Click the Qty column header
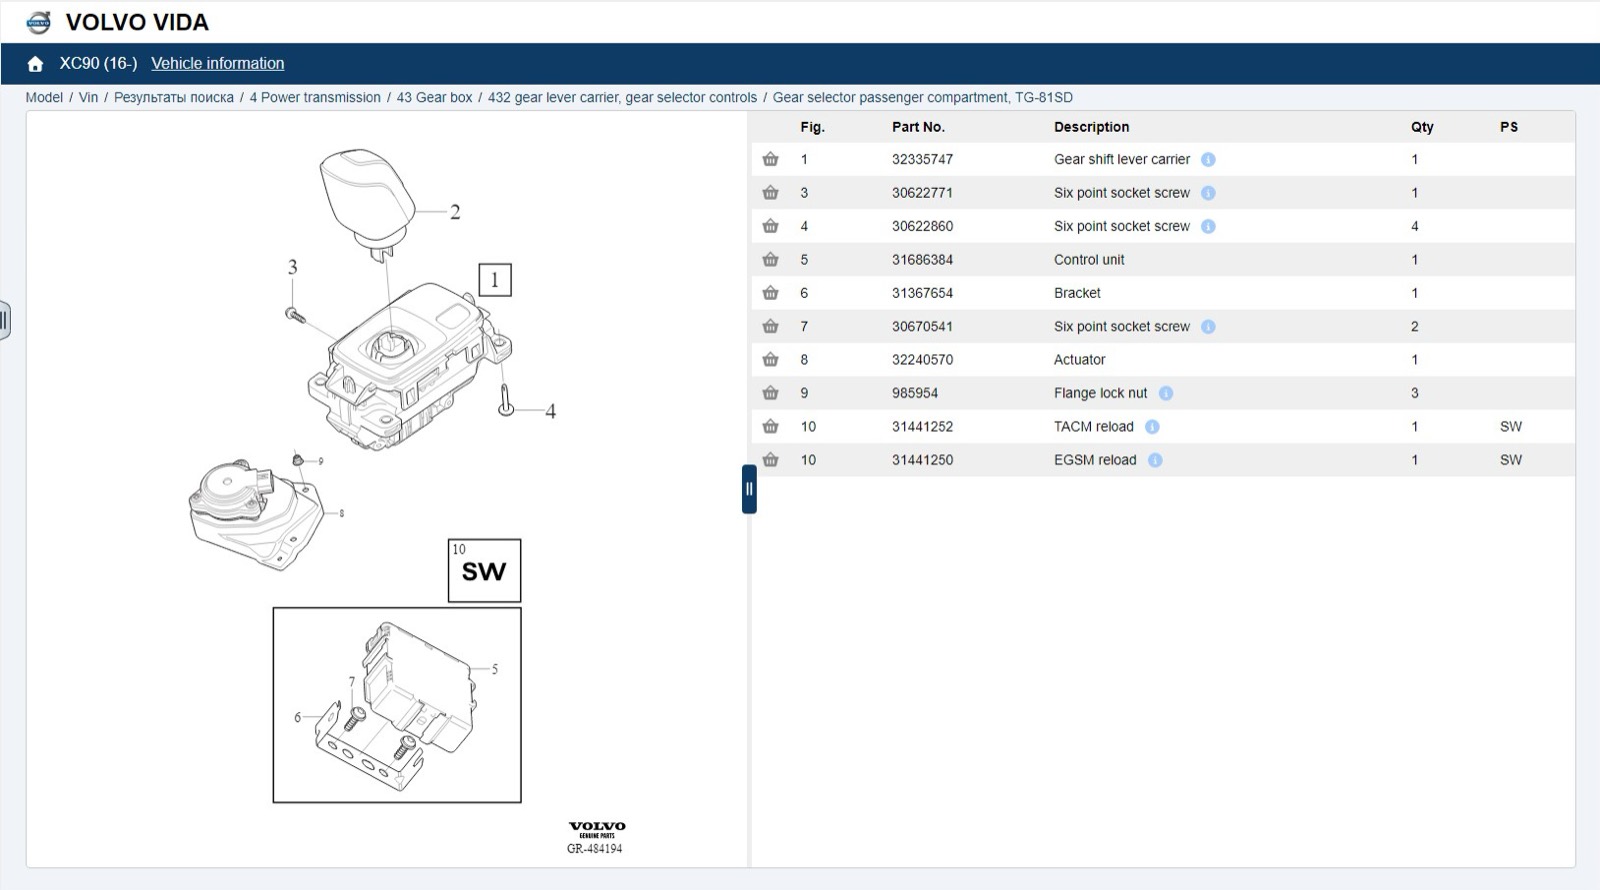This screenshot has width=1600, height=890. click(x=1422, y=127)
